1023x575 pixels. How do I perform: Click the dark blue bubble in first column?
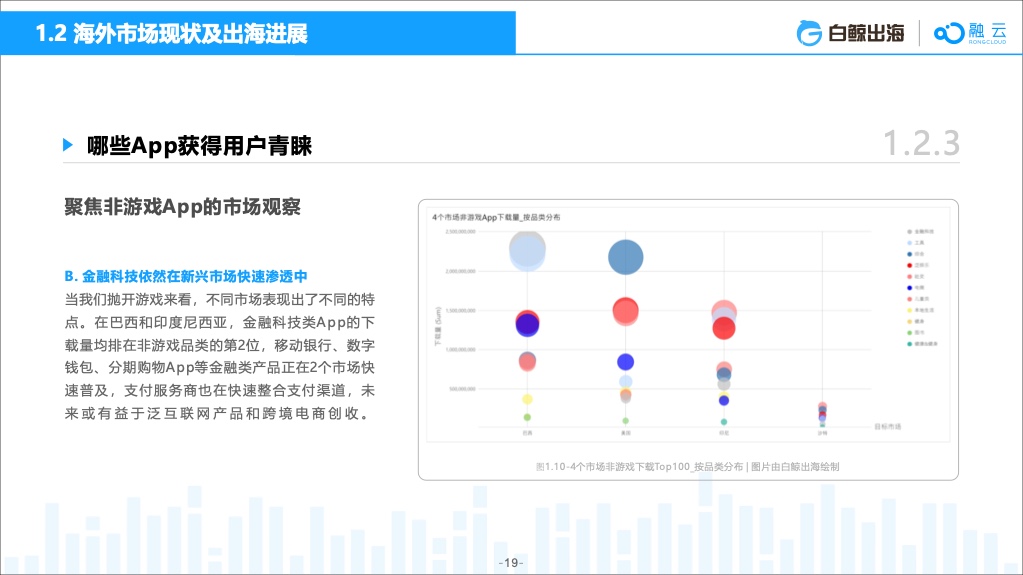click(527, 325)
